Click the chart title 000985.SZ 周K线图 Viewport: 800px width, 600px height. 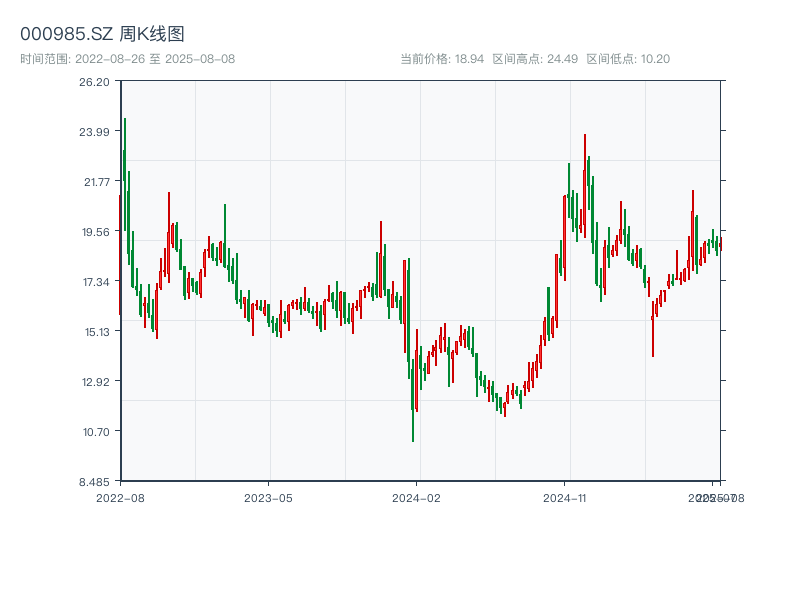click(102, 34)
